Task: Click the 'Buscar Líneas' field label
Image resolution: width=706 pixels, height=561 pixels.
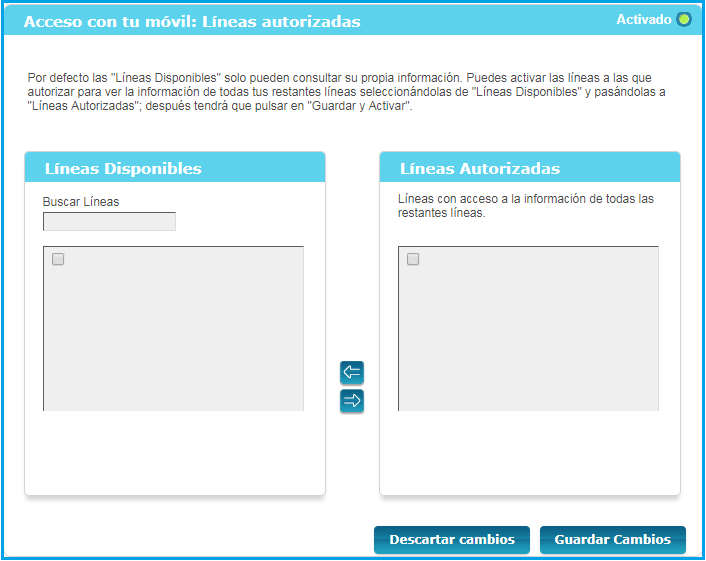Action: click(x=81, y=202)
